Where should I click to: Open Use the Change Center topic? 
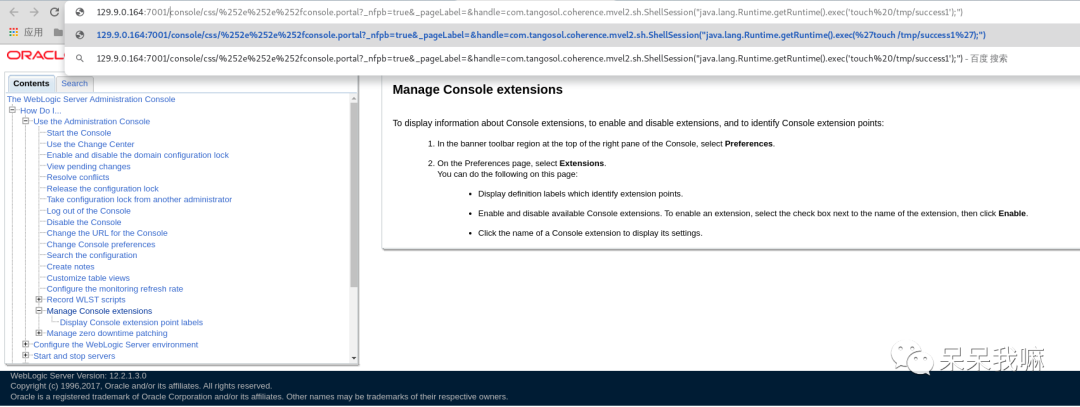click(x=90, y=144)
